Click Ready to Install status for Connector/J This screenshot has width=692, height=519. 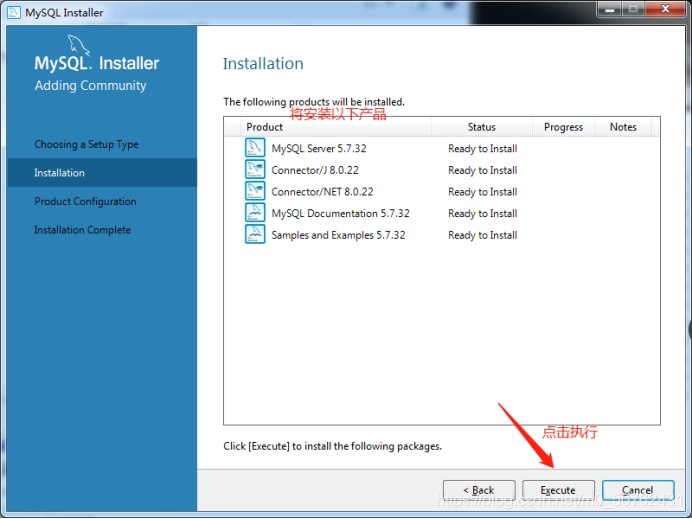(x=483, y=170)
